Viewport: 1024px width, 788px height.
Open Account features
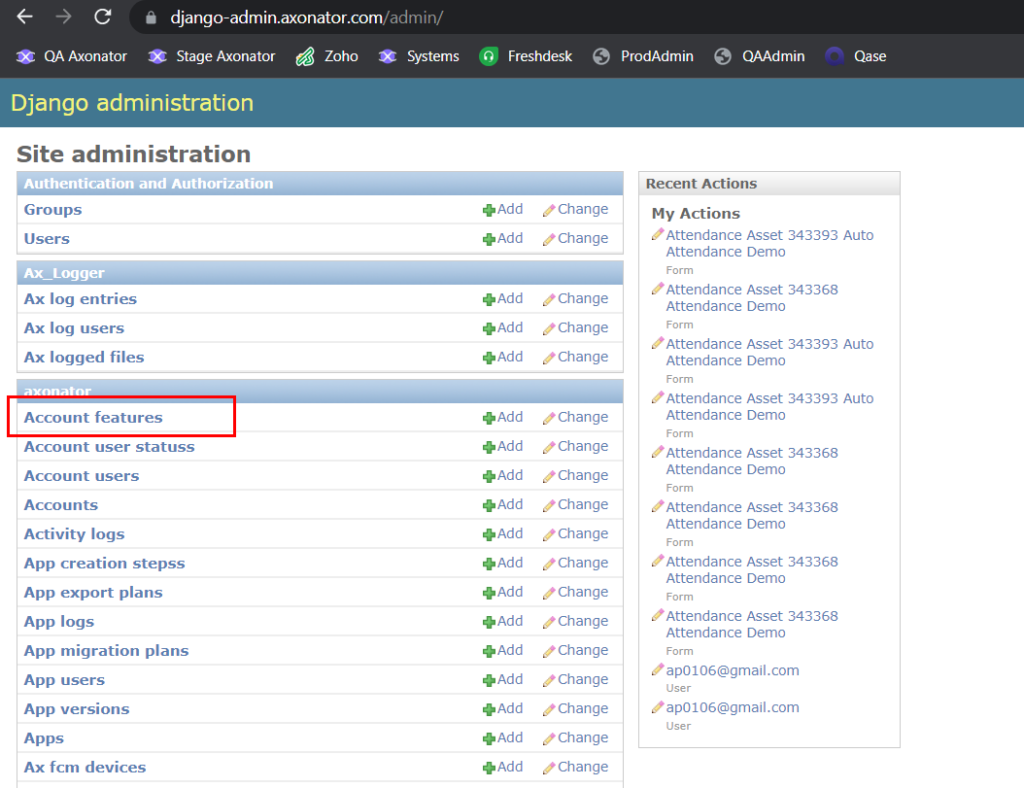93,417
